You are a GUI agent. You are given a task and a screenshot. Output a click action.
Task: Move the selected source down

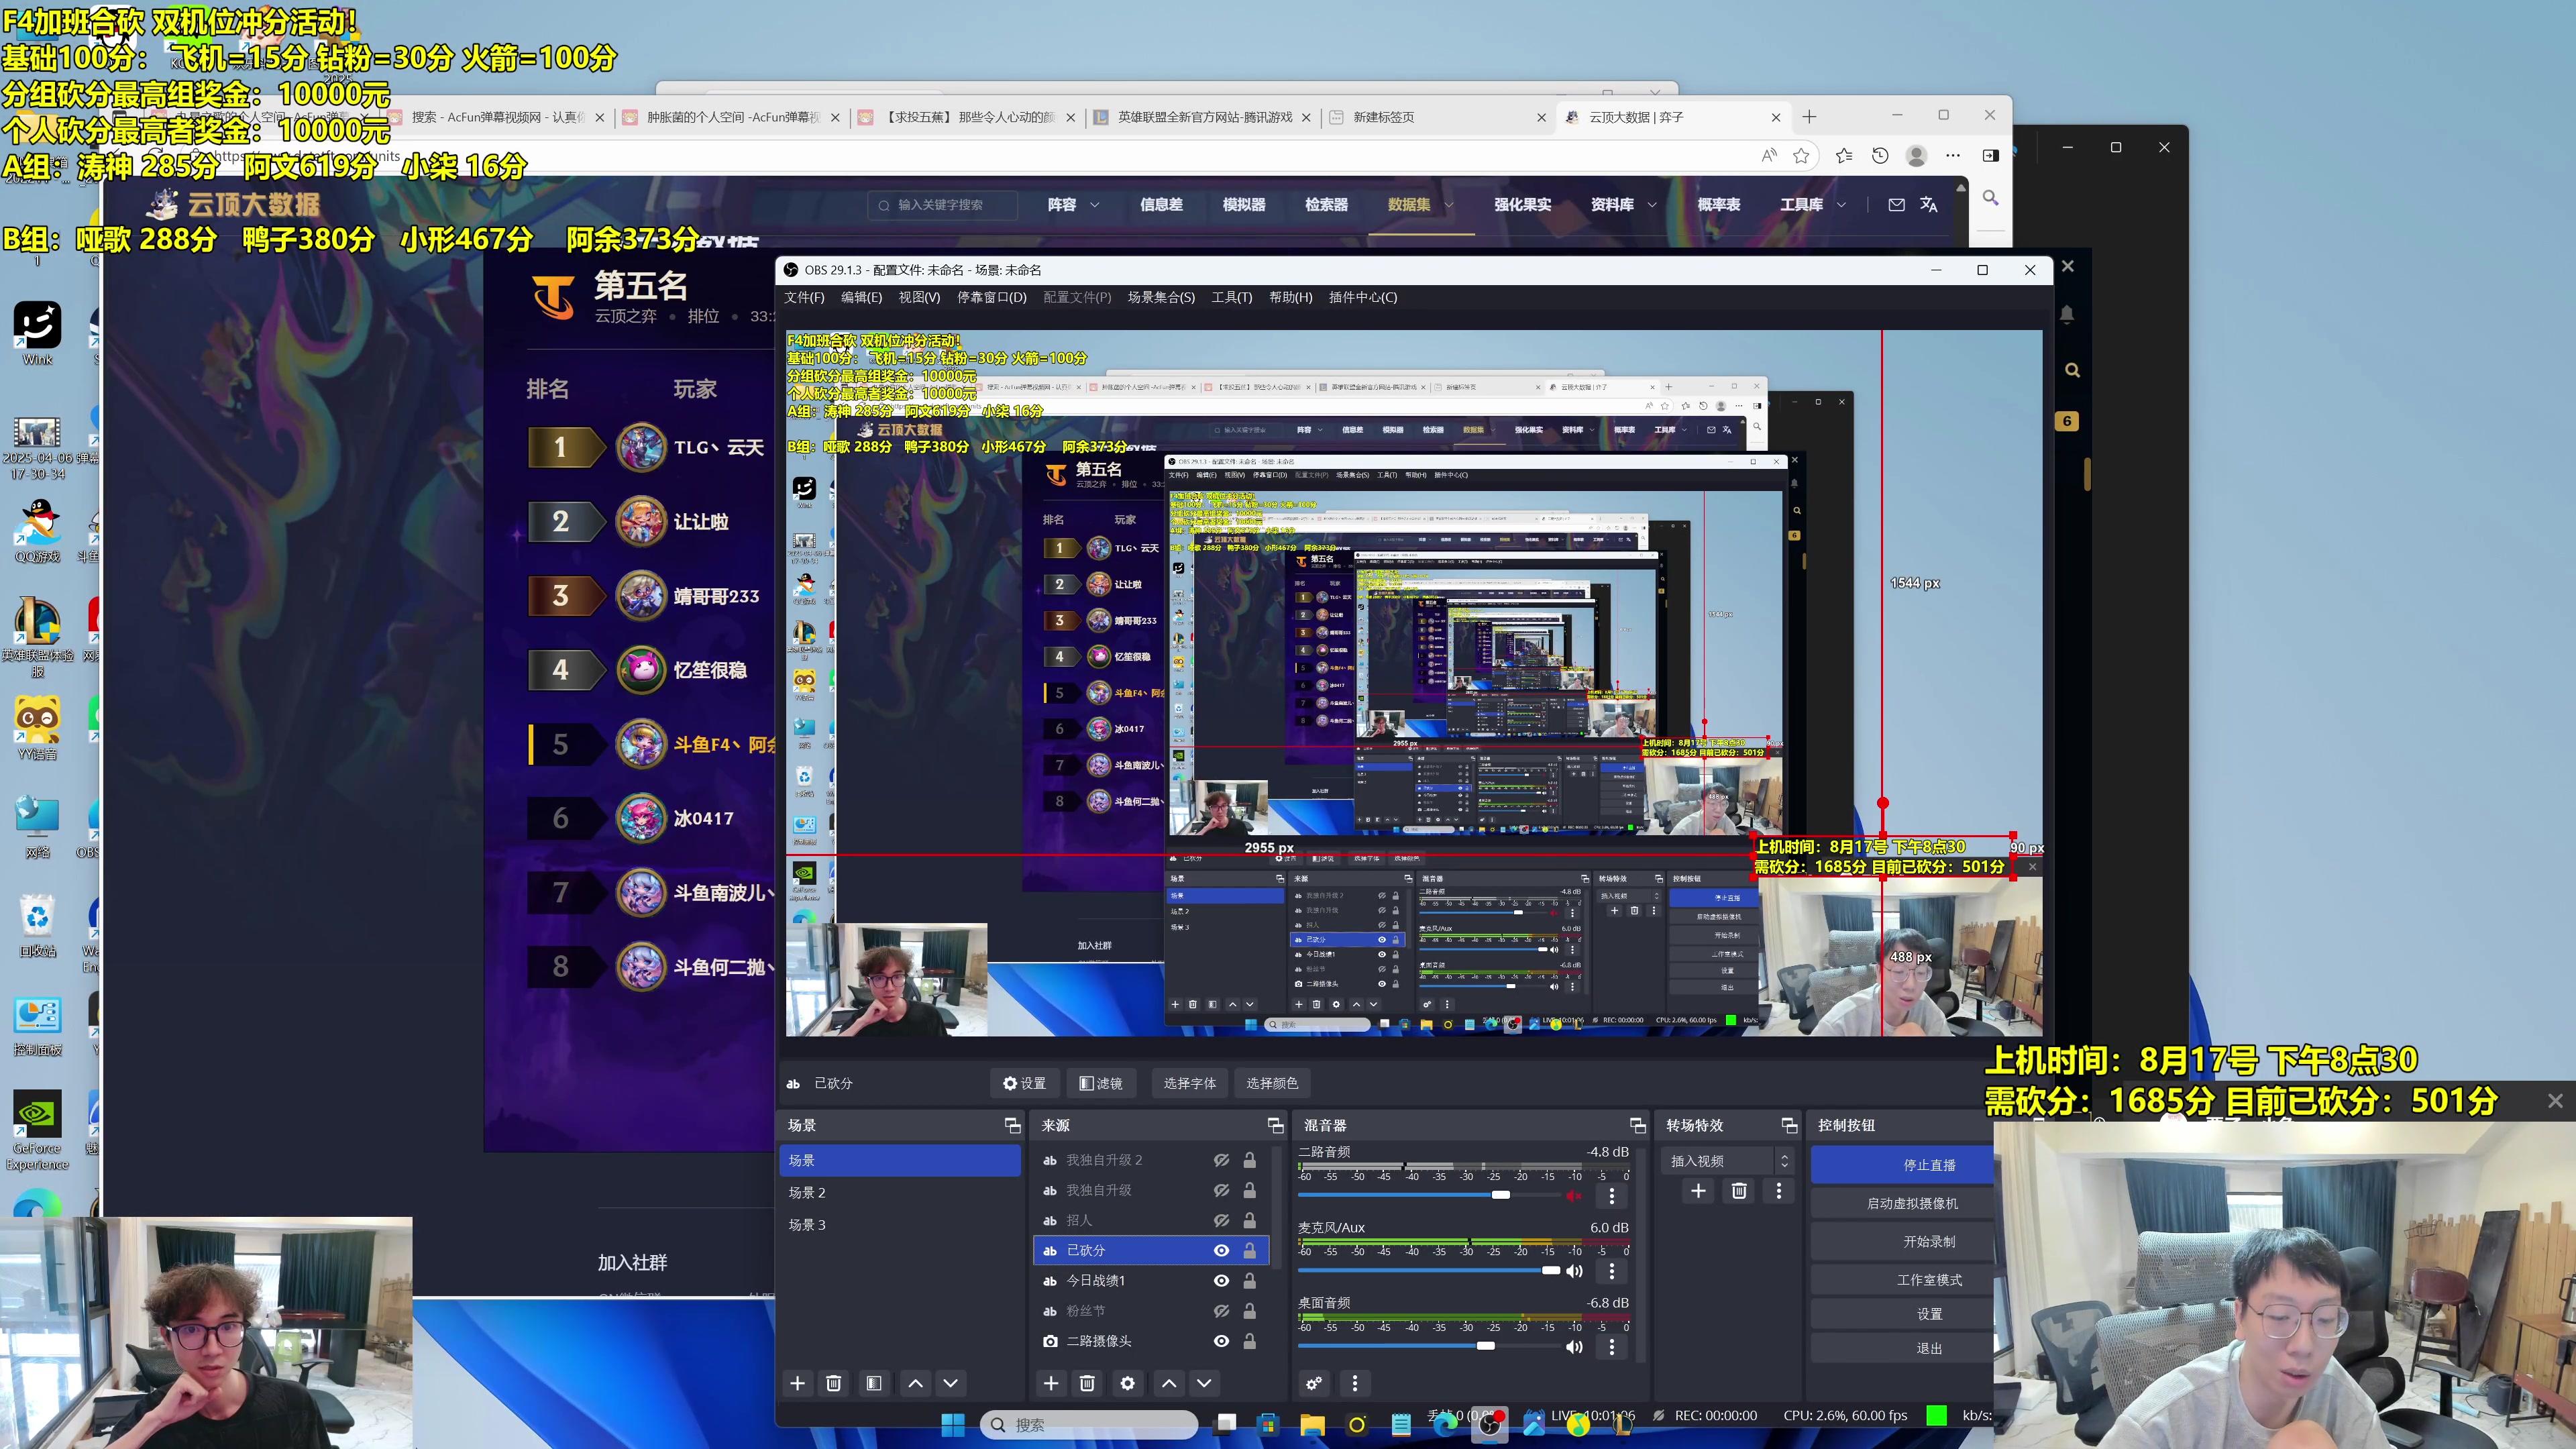1204,1383
